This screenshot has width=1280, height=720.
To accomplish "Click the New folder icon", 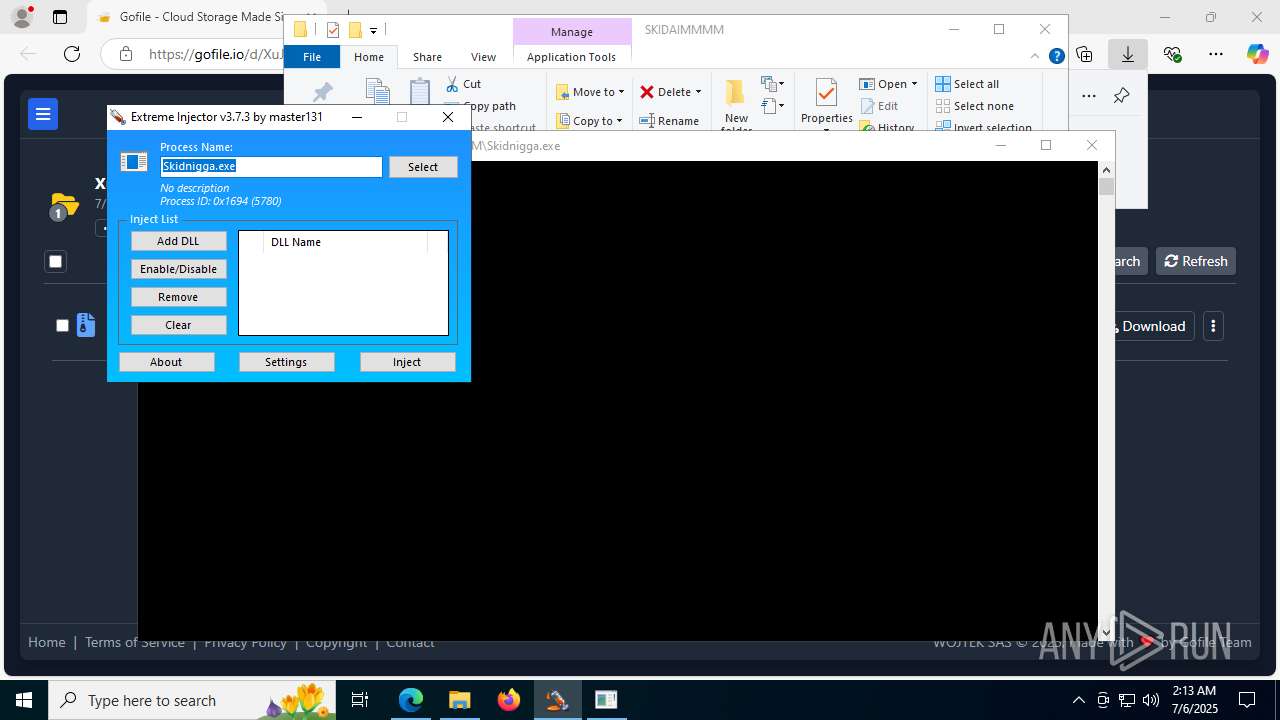I will click(x=736, y=93).
